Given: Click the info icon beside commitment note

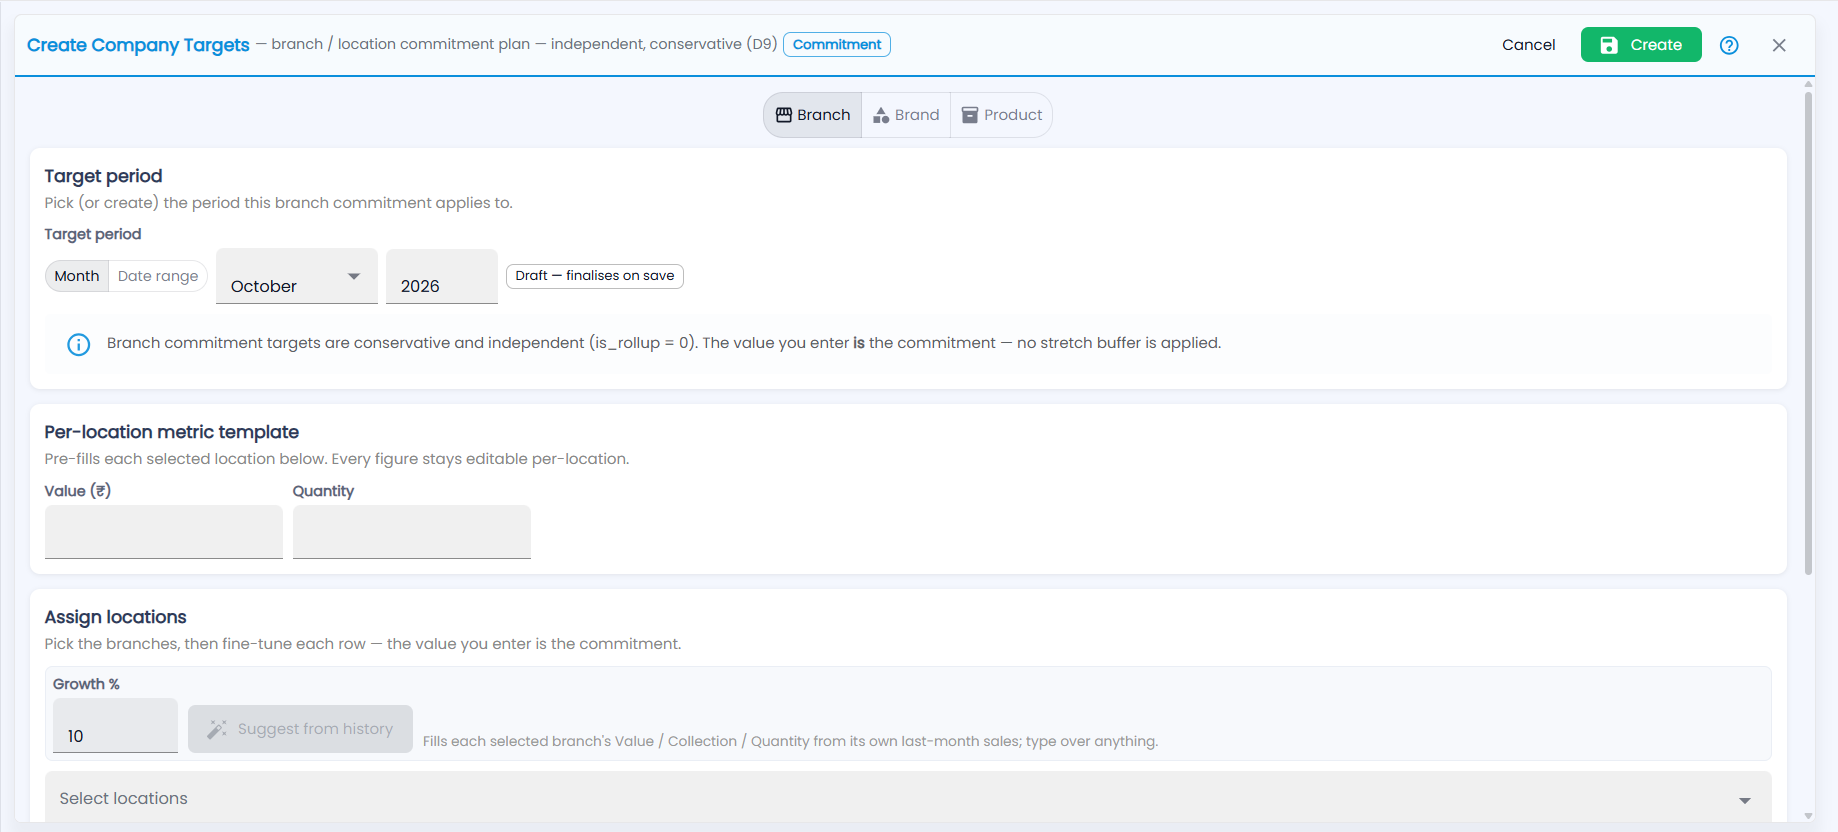Looking at the screenshot, I should (78, 344).
